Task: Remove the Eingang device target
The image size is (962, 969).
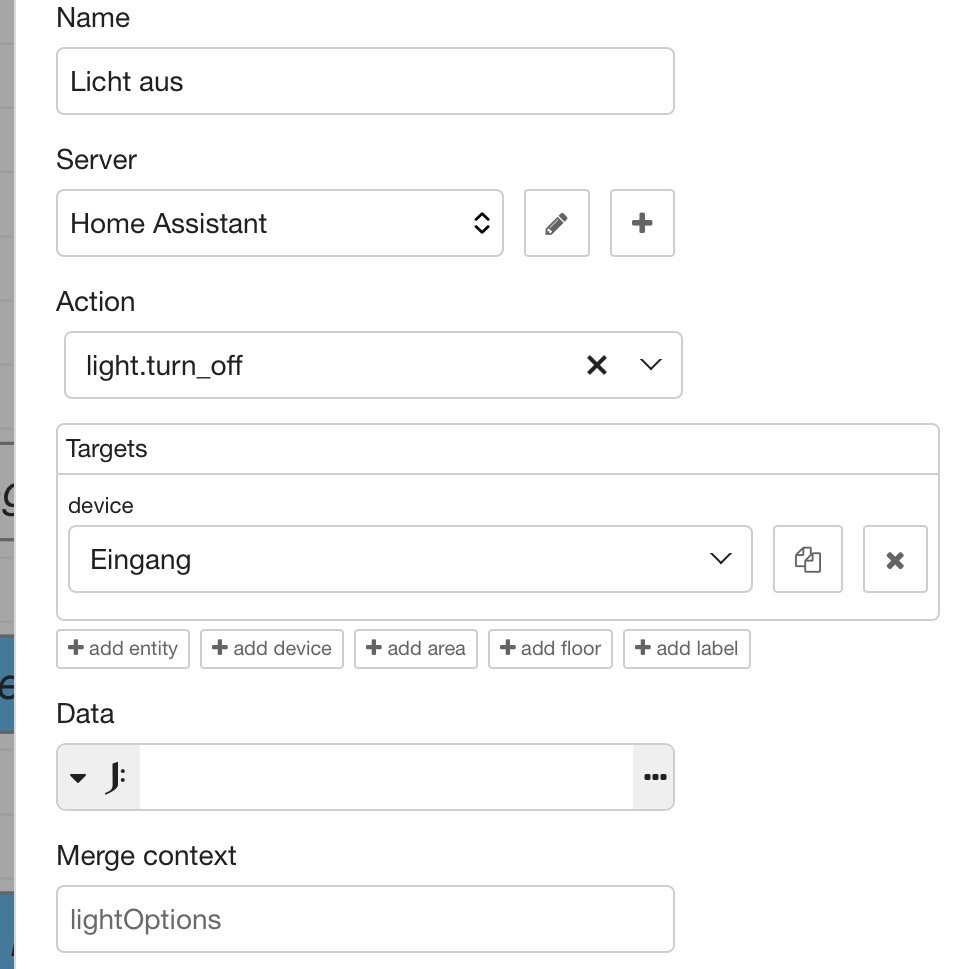Action: click(x=895, y=559)
